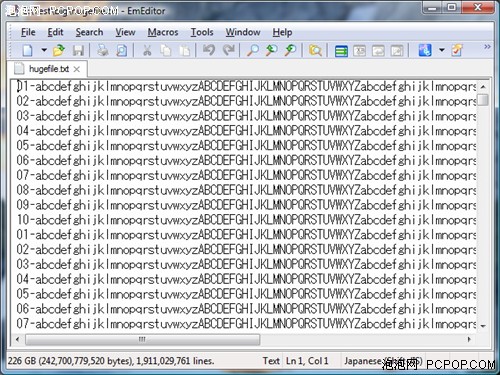Viewport: 500px width, 375px height.
Task: Open Find with the magnifying glass icon
Action: pyautogui.click(x=252, y=51)
